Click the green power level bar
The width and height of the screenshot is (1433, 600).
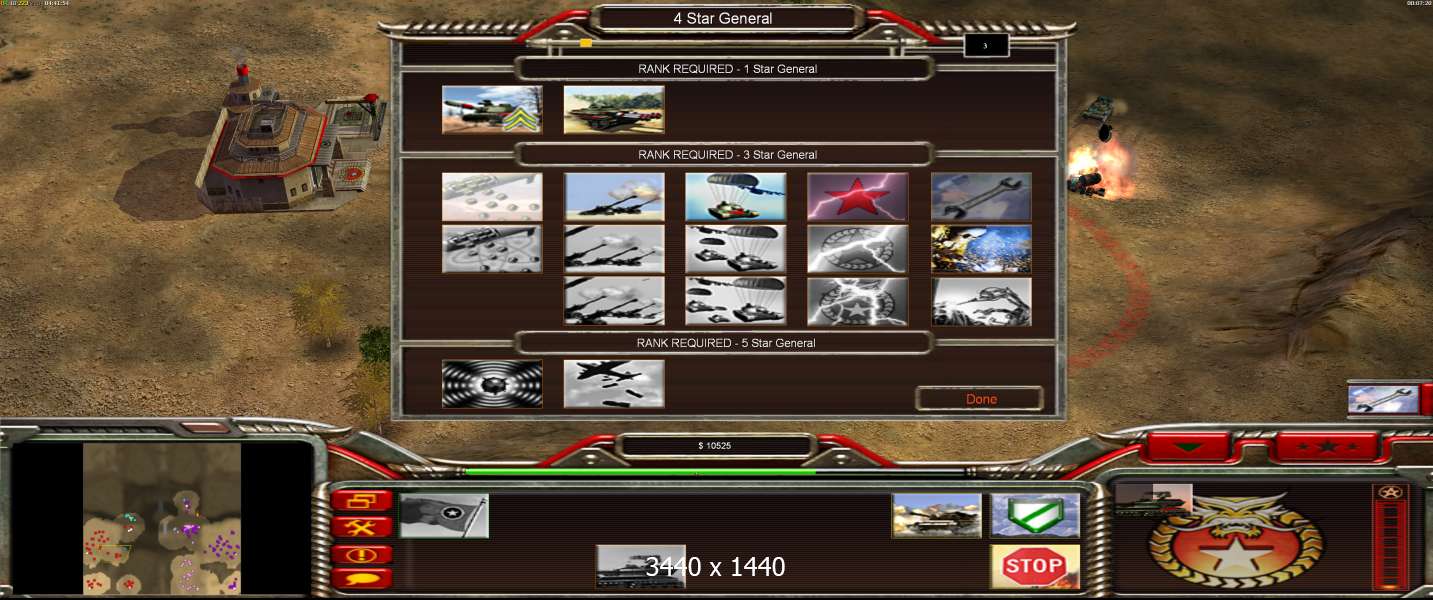pyautogui.click(x=640, y=472)
